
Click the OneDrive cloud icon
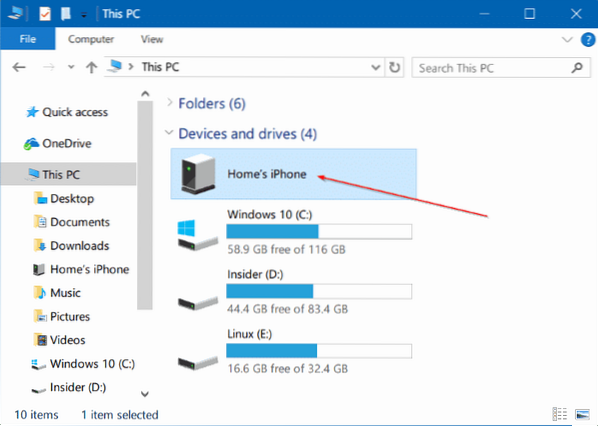[x=31, y=144]
